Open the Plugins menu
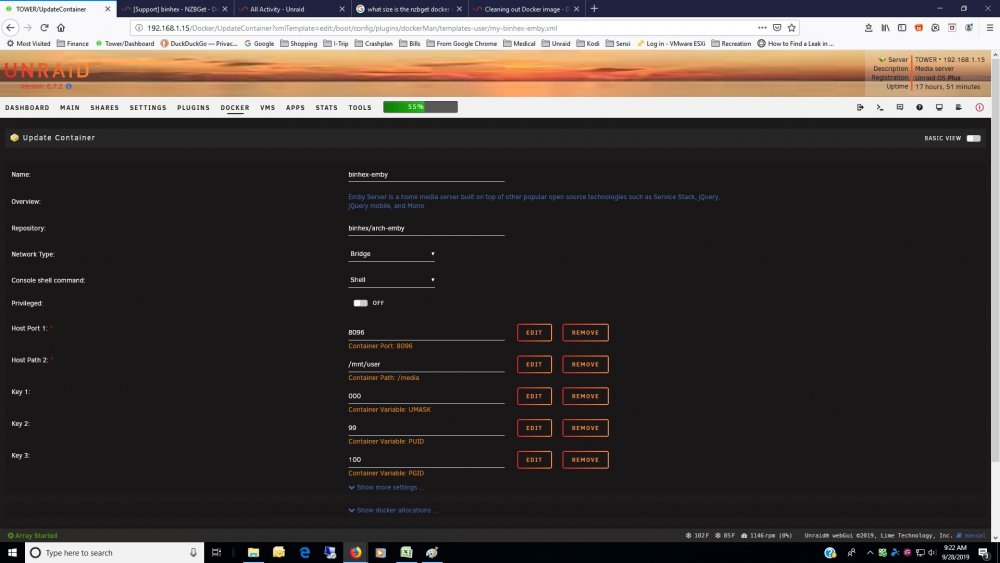 [193, 108]
